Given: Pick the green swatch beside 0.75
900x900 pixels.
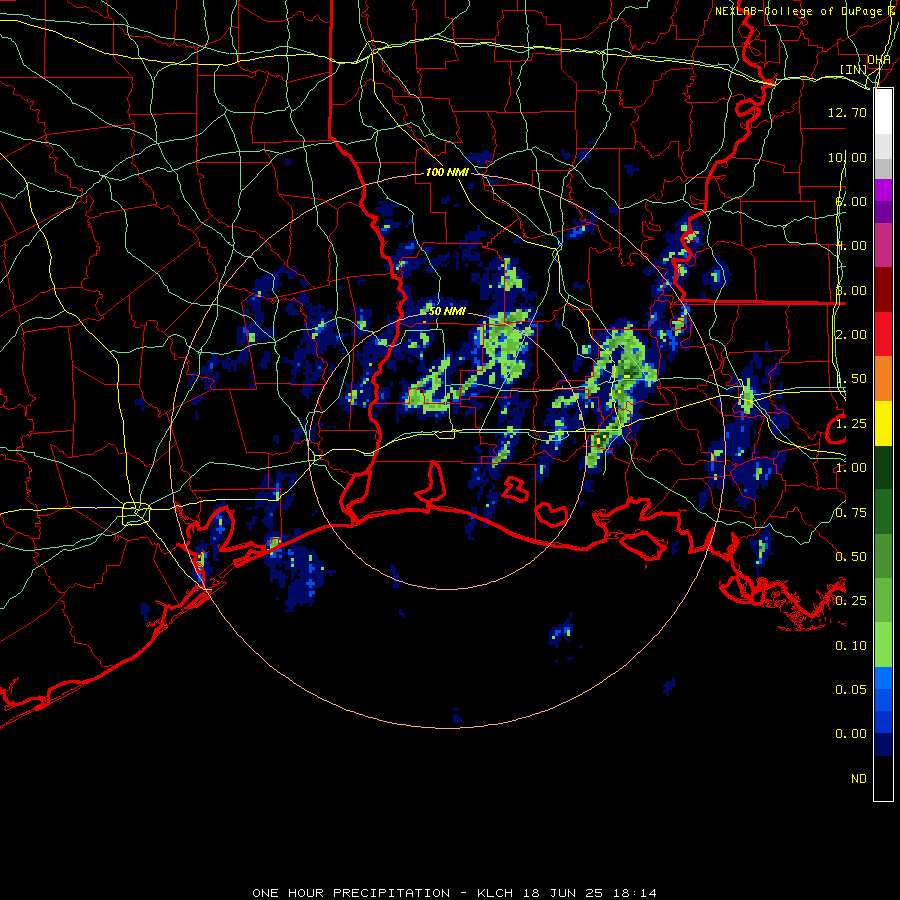Looking at the screenshot, I should coord(883,512).
